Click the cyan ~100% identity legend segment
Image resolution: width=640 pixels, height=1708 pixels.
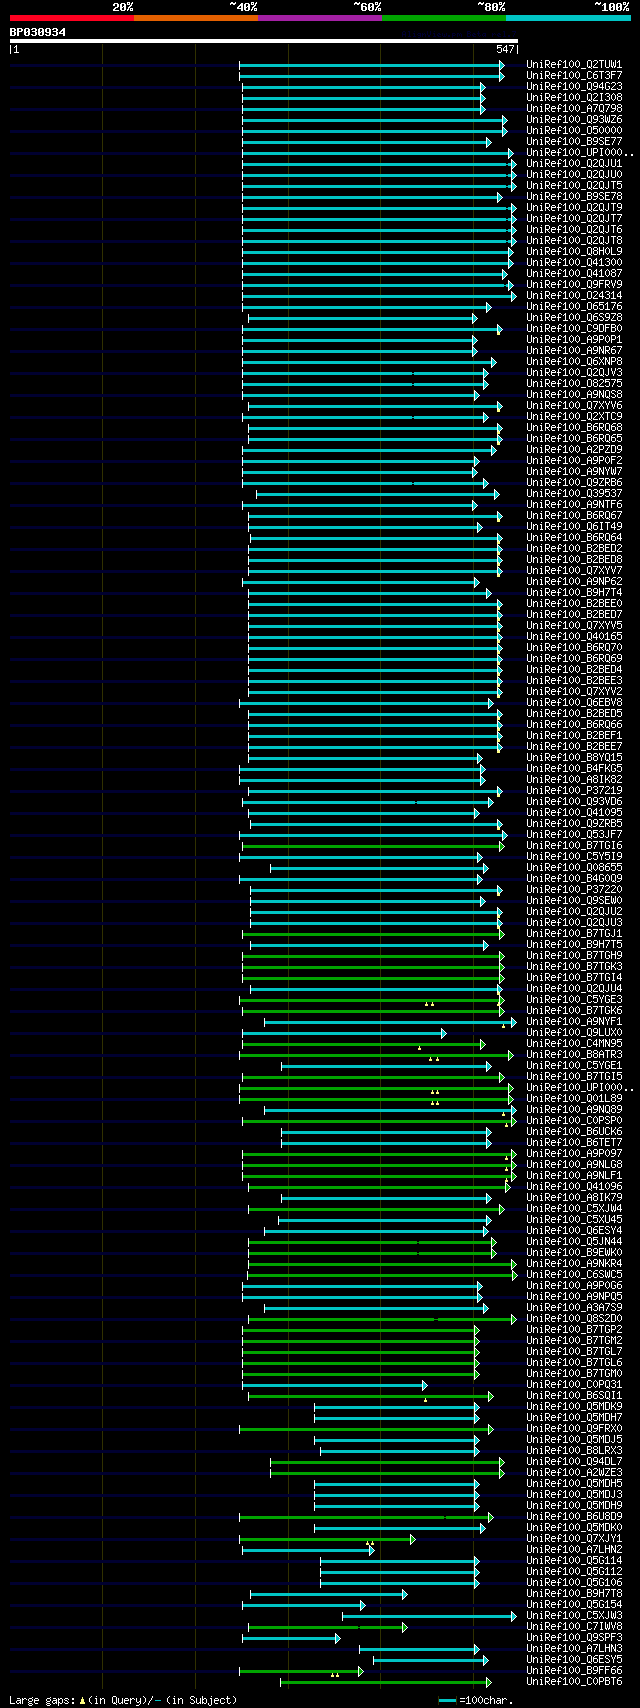[568, 18]
